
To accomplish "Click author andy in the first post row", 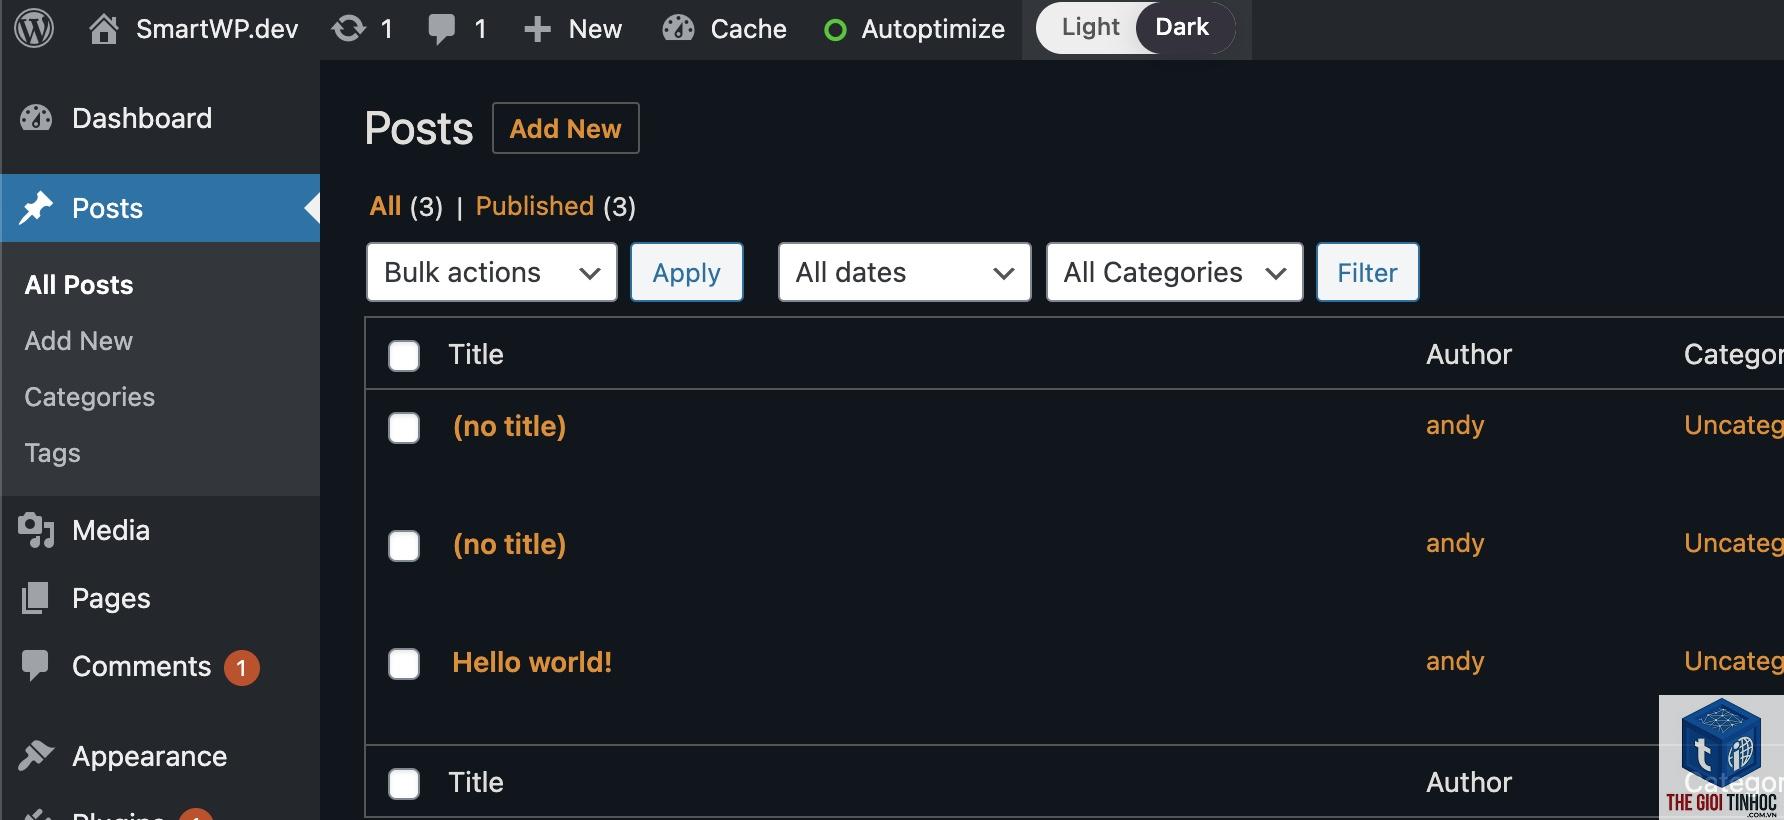I will tap(1455, 425).
